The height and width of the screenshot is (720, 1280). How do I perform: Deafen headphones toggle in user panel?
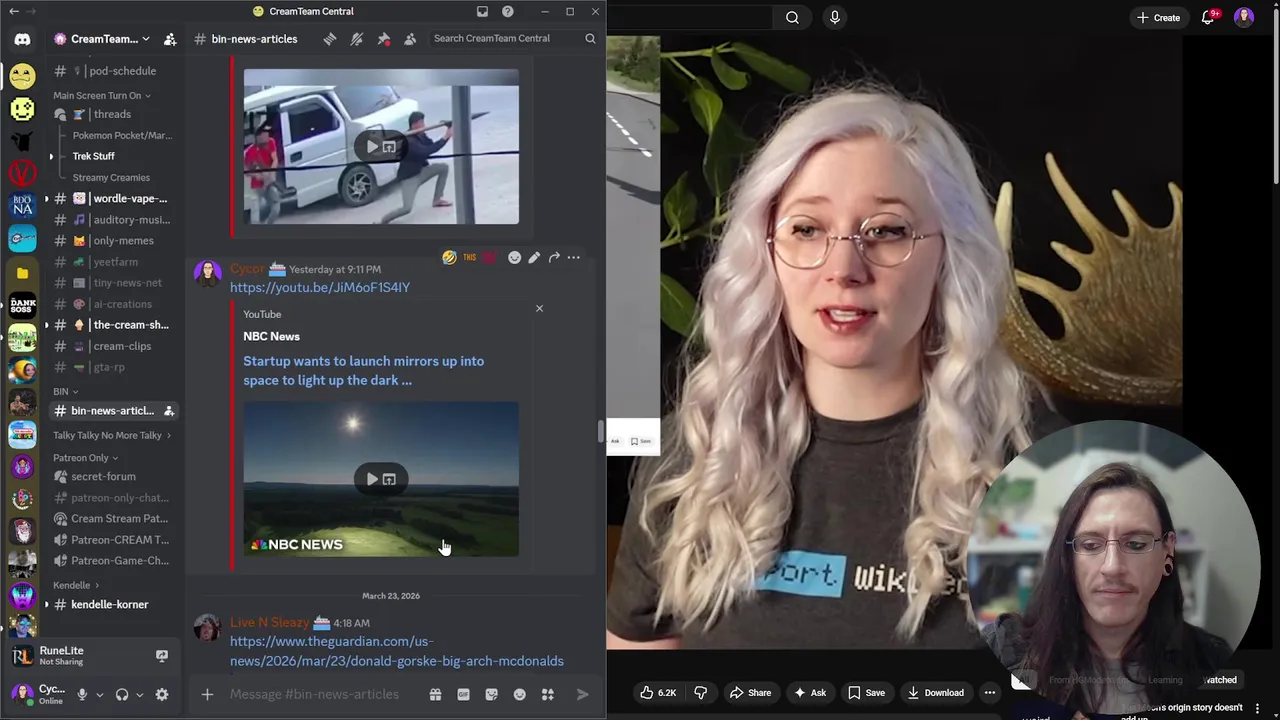(x=122, y=695)
